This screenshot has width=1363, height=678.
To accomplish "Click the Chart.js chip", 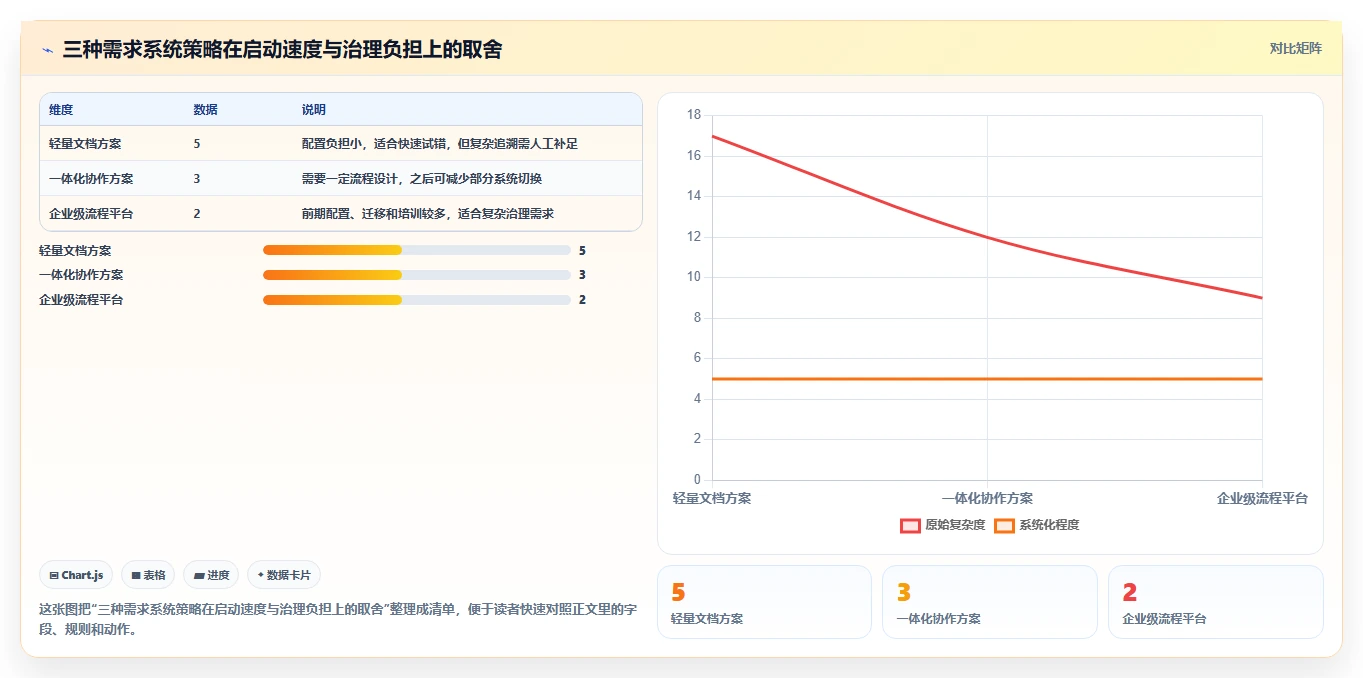I will (76, 575).
